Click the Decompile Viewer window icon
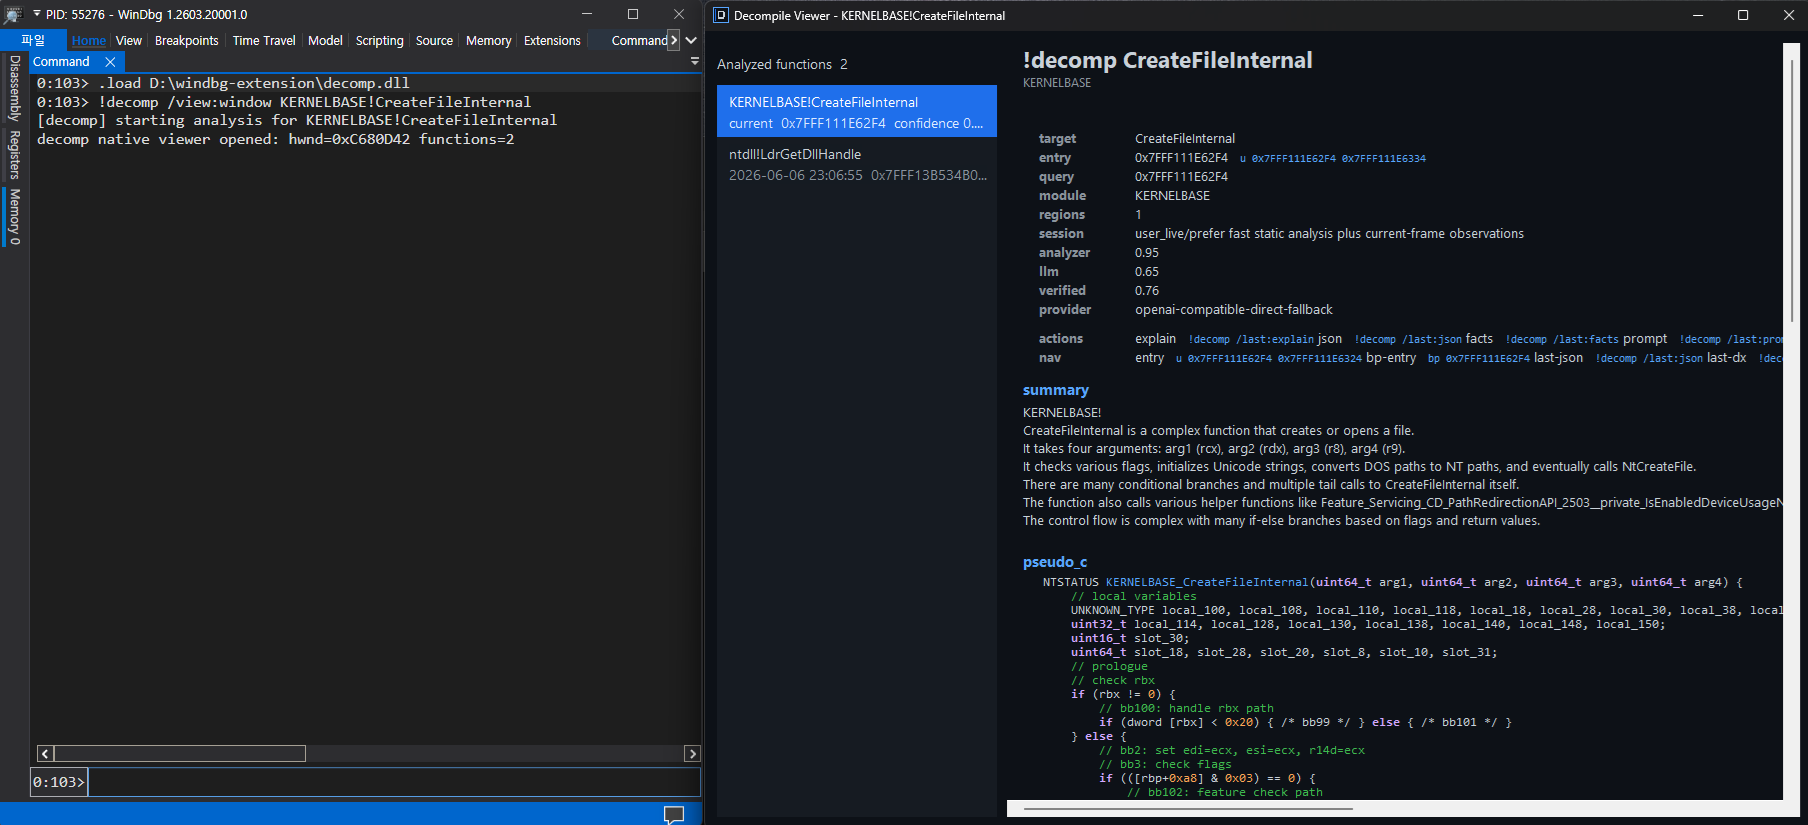This screenshot has height=825, width=1808. (720, 15)
